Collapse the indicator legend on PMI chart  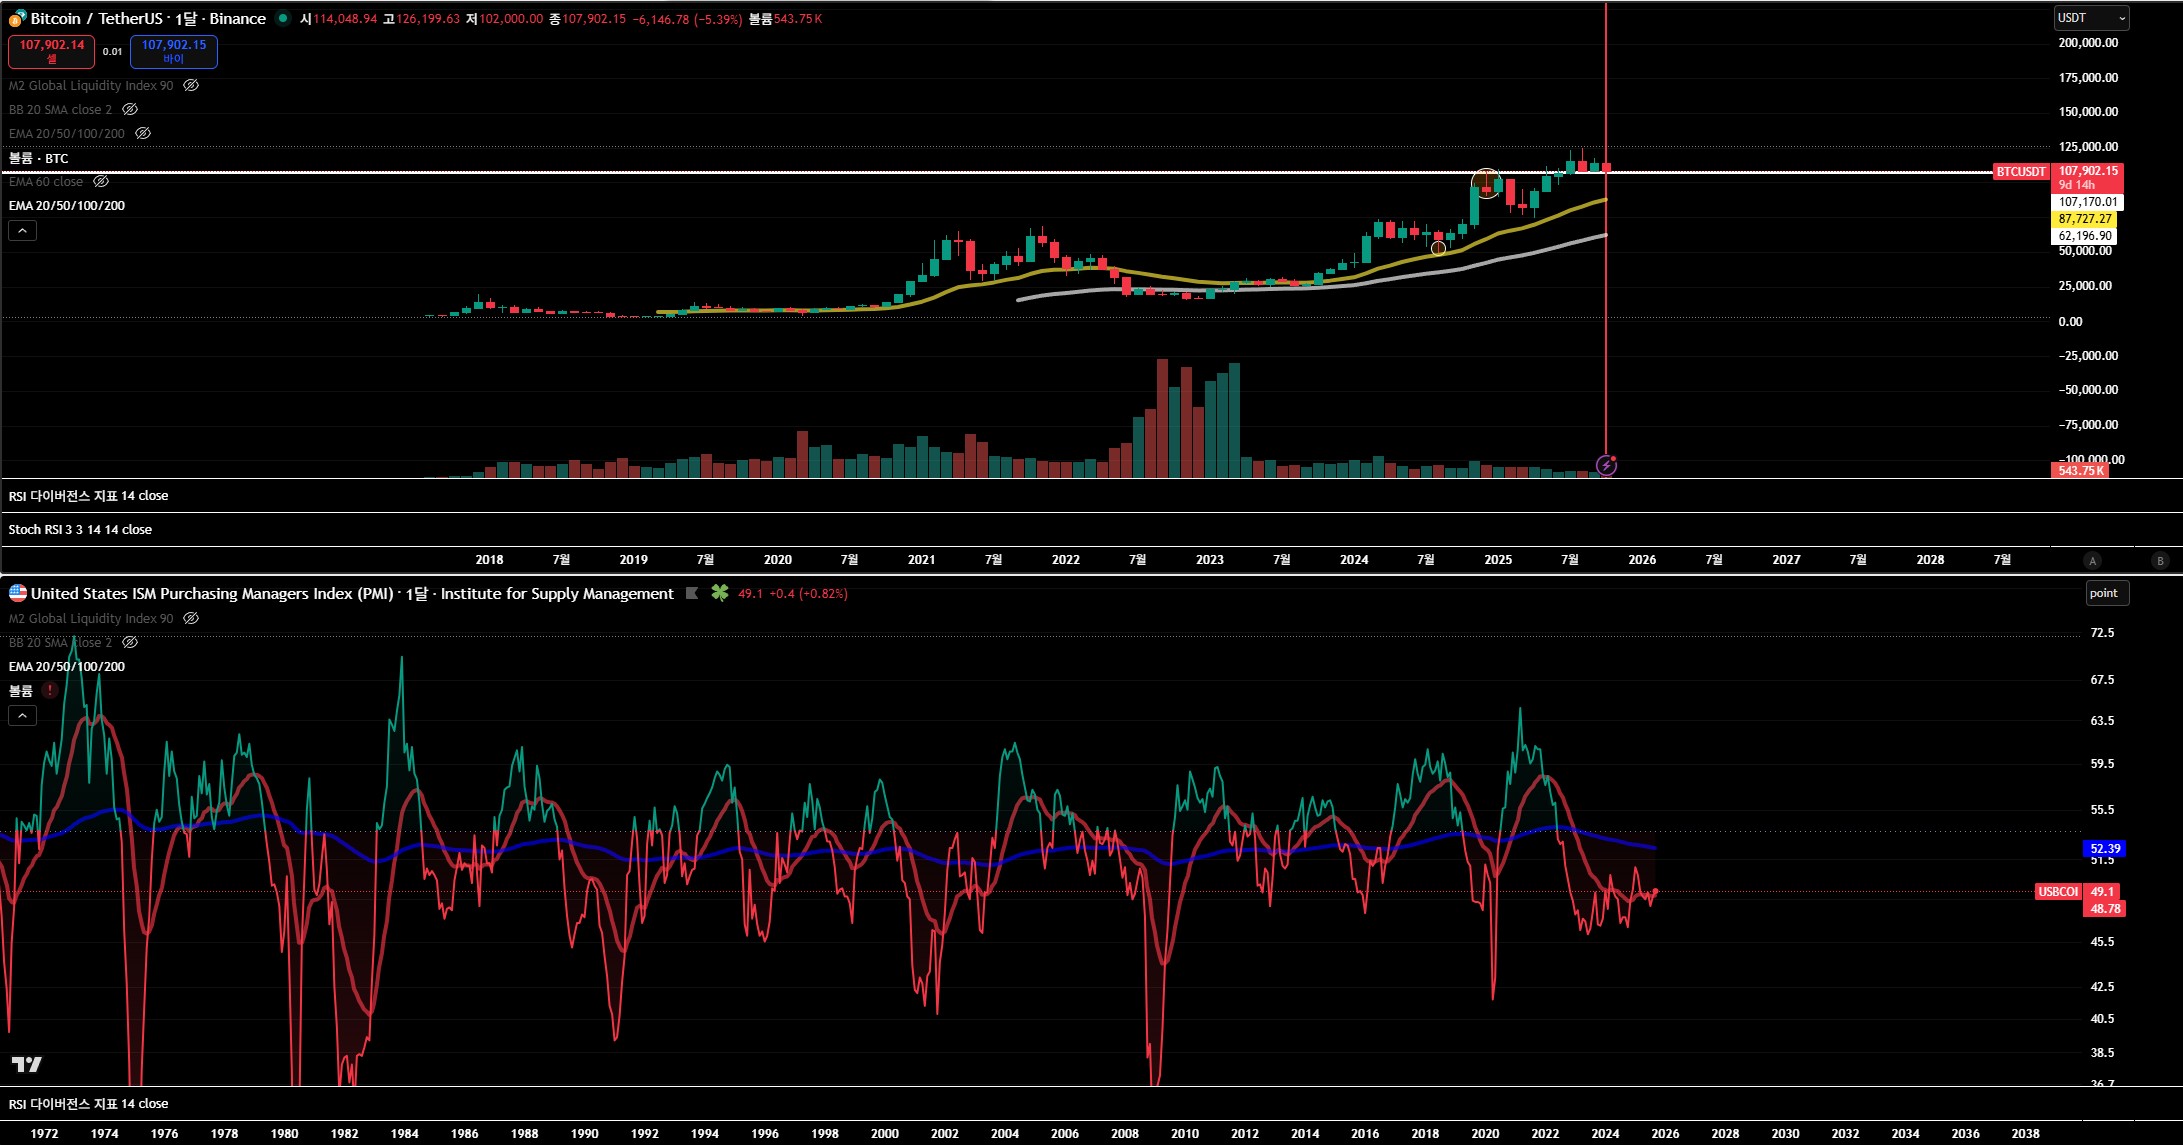22,715
